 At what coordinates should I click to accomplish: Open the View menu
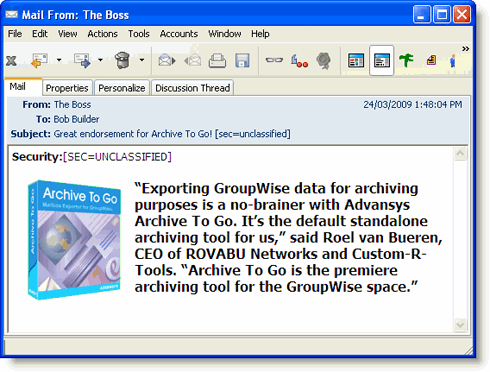point(68,34)
